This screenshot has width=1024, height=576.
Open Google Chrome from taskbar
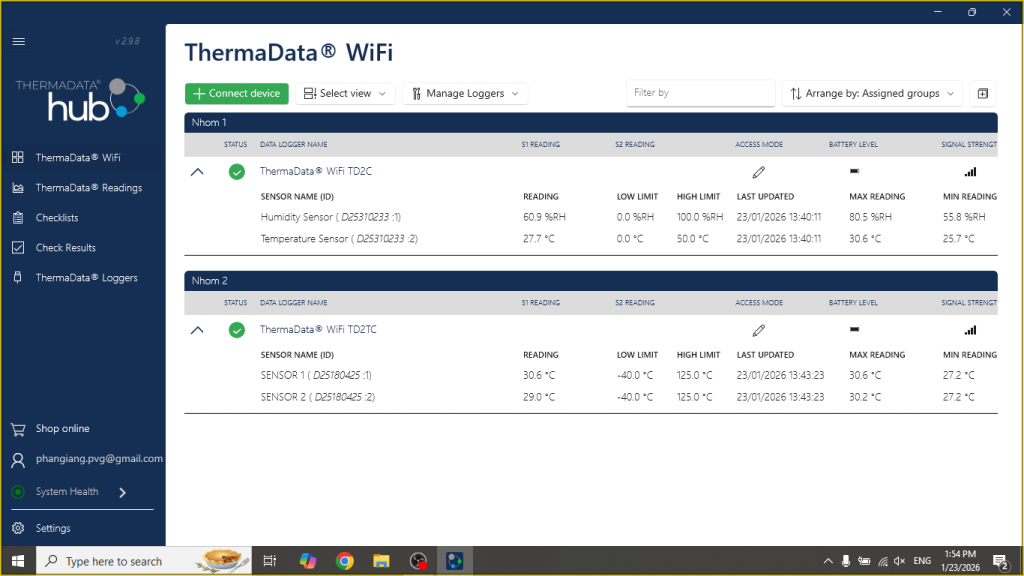coord(345,561)
